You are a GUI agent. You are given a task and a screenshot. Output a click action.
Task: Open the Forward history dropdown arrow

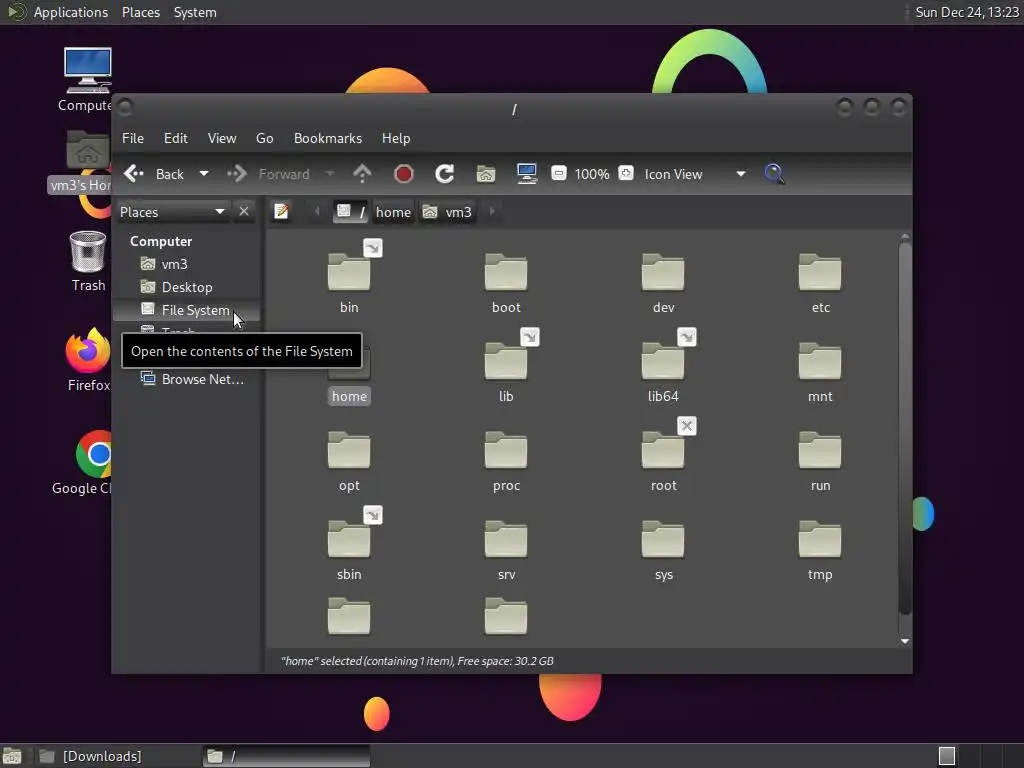tap(330, 174)
